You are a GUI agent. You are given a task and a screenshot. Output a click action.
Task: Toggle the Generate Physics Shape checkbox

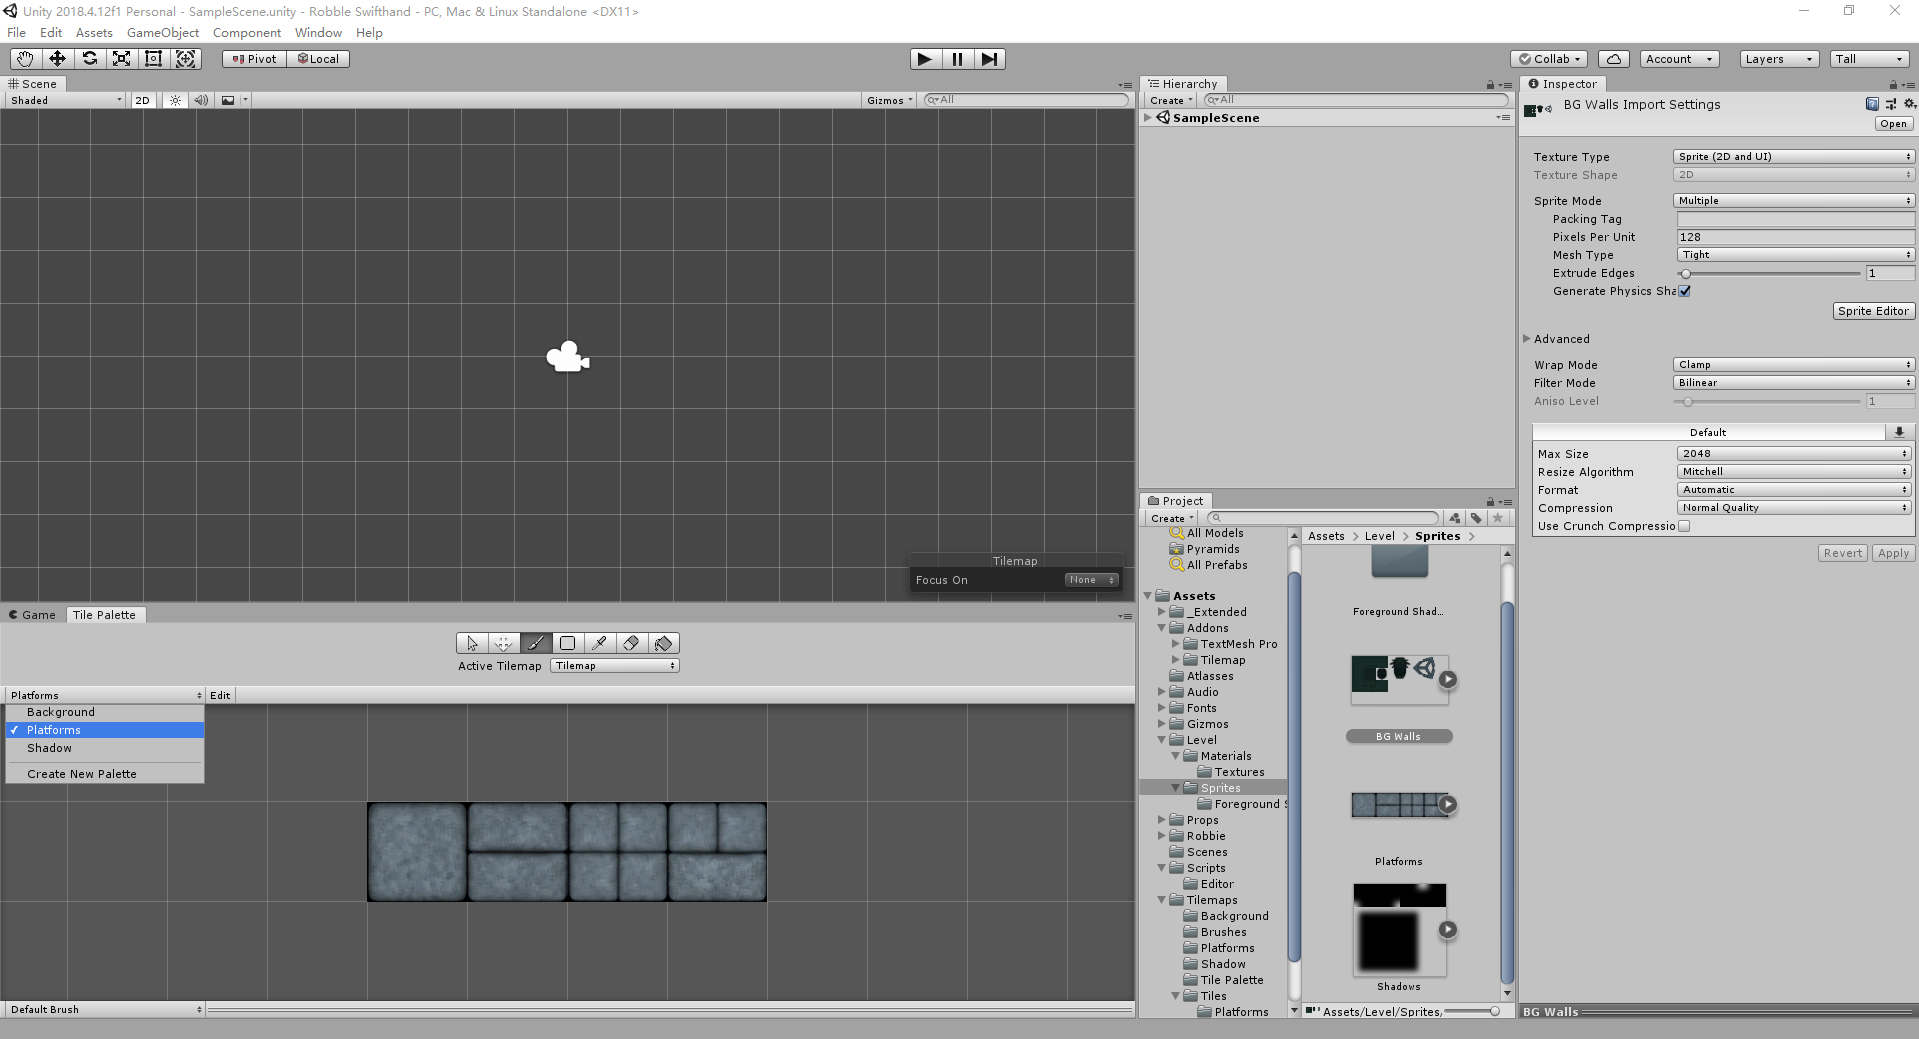click(x=1684, y=291)
